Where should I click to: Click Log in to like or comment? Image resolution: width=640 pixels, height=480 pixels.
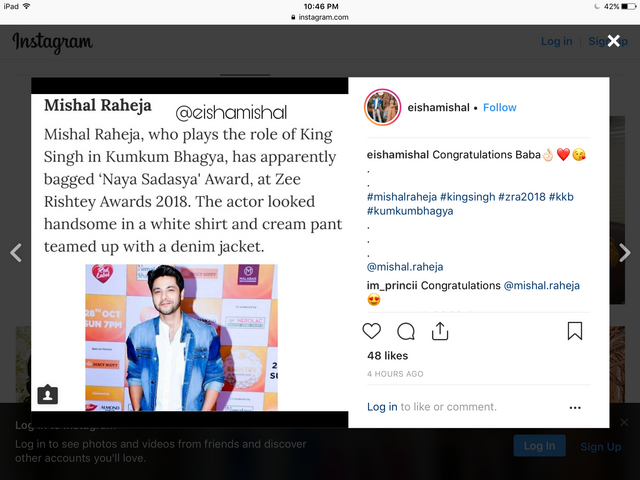pos(382,407)
